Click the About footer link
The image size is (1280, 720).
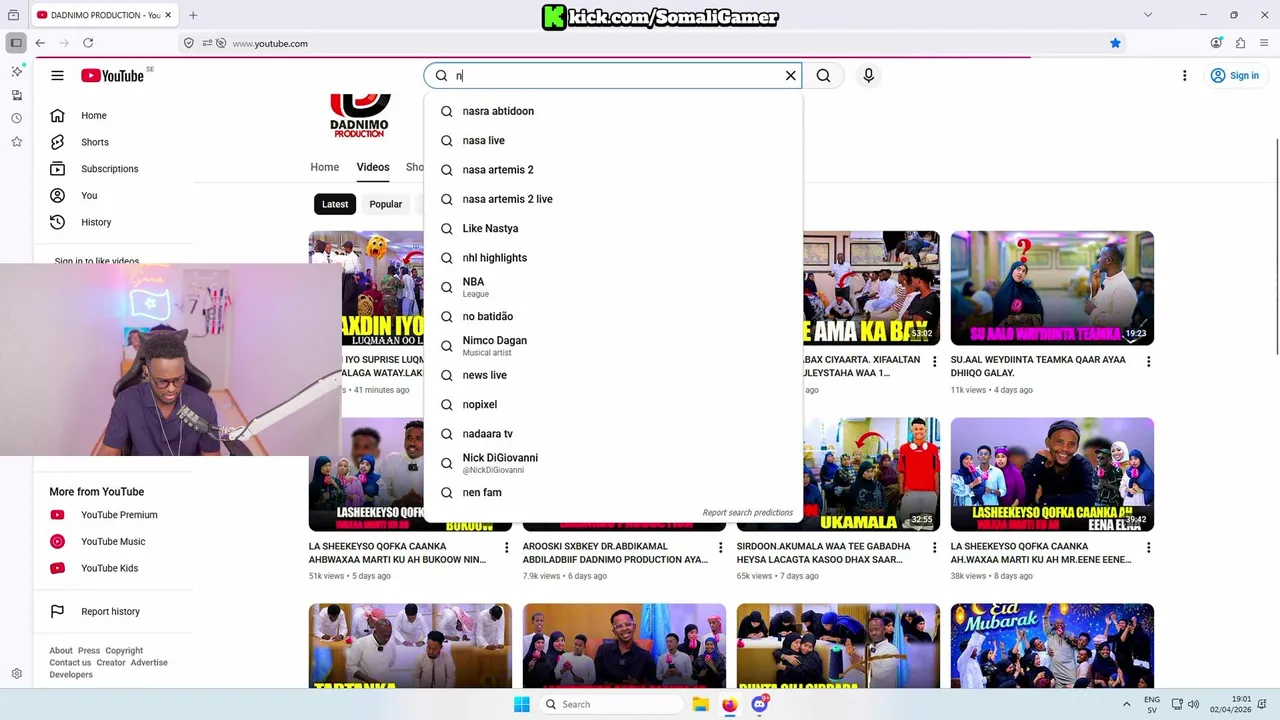pyautogui.click(x=60, y=651)
